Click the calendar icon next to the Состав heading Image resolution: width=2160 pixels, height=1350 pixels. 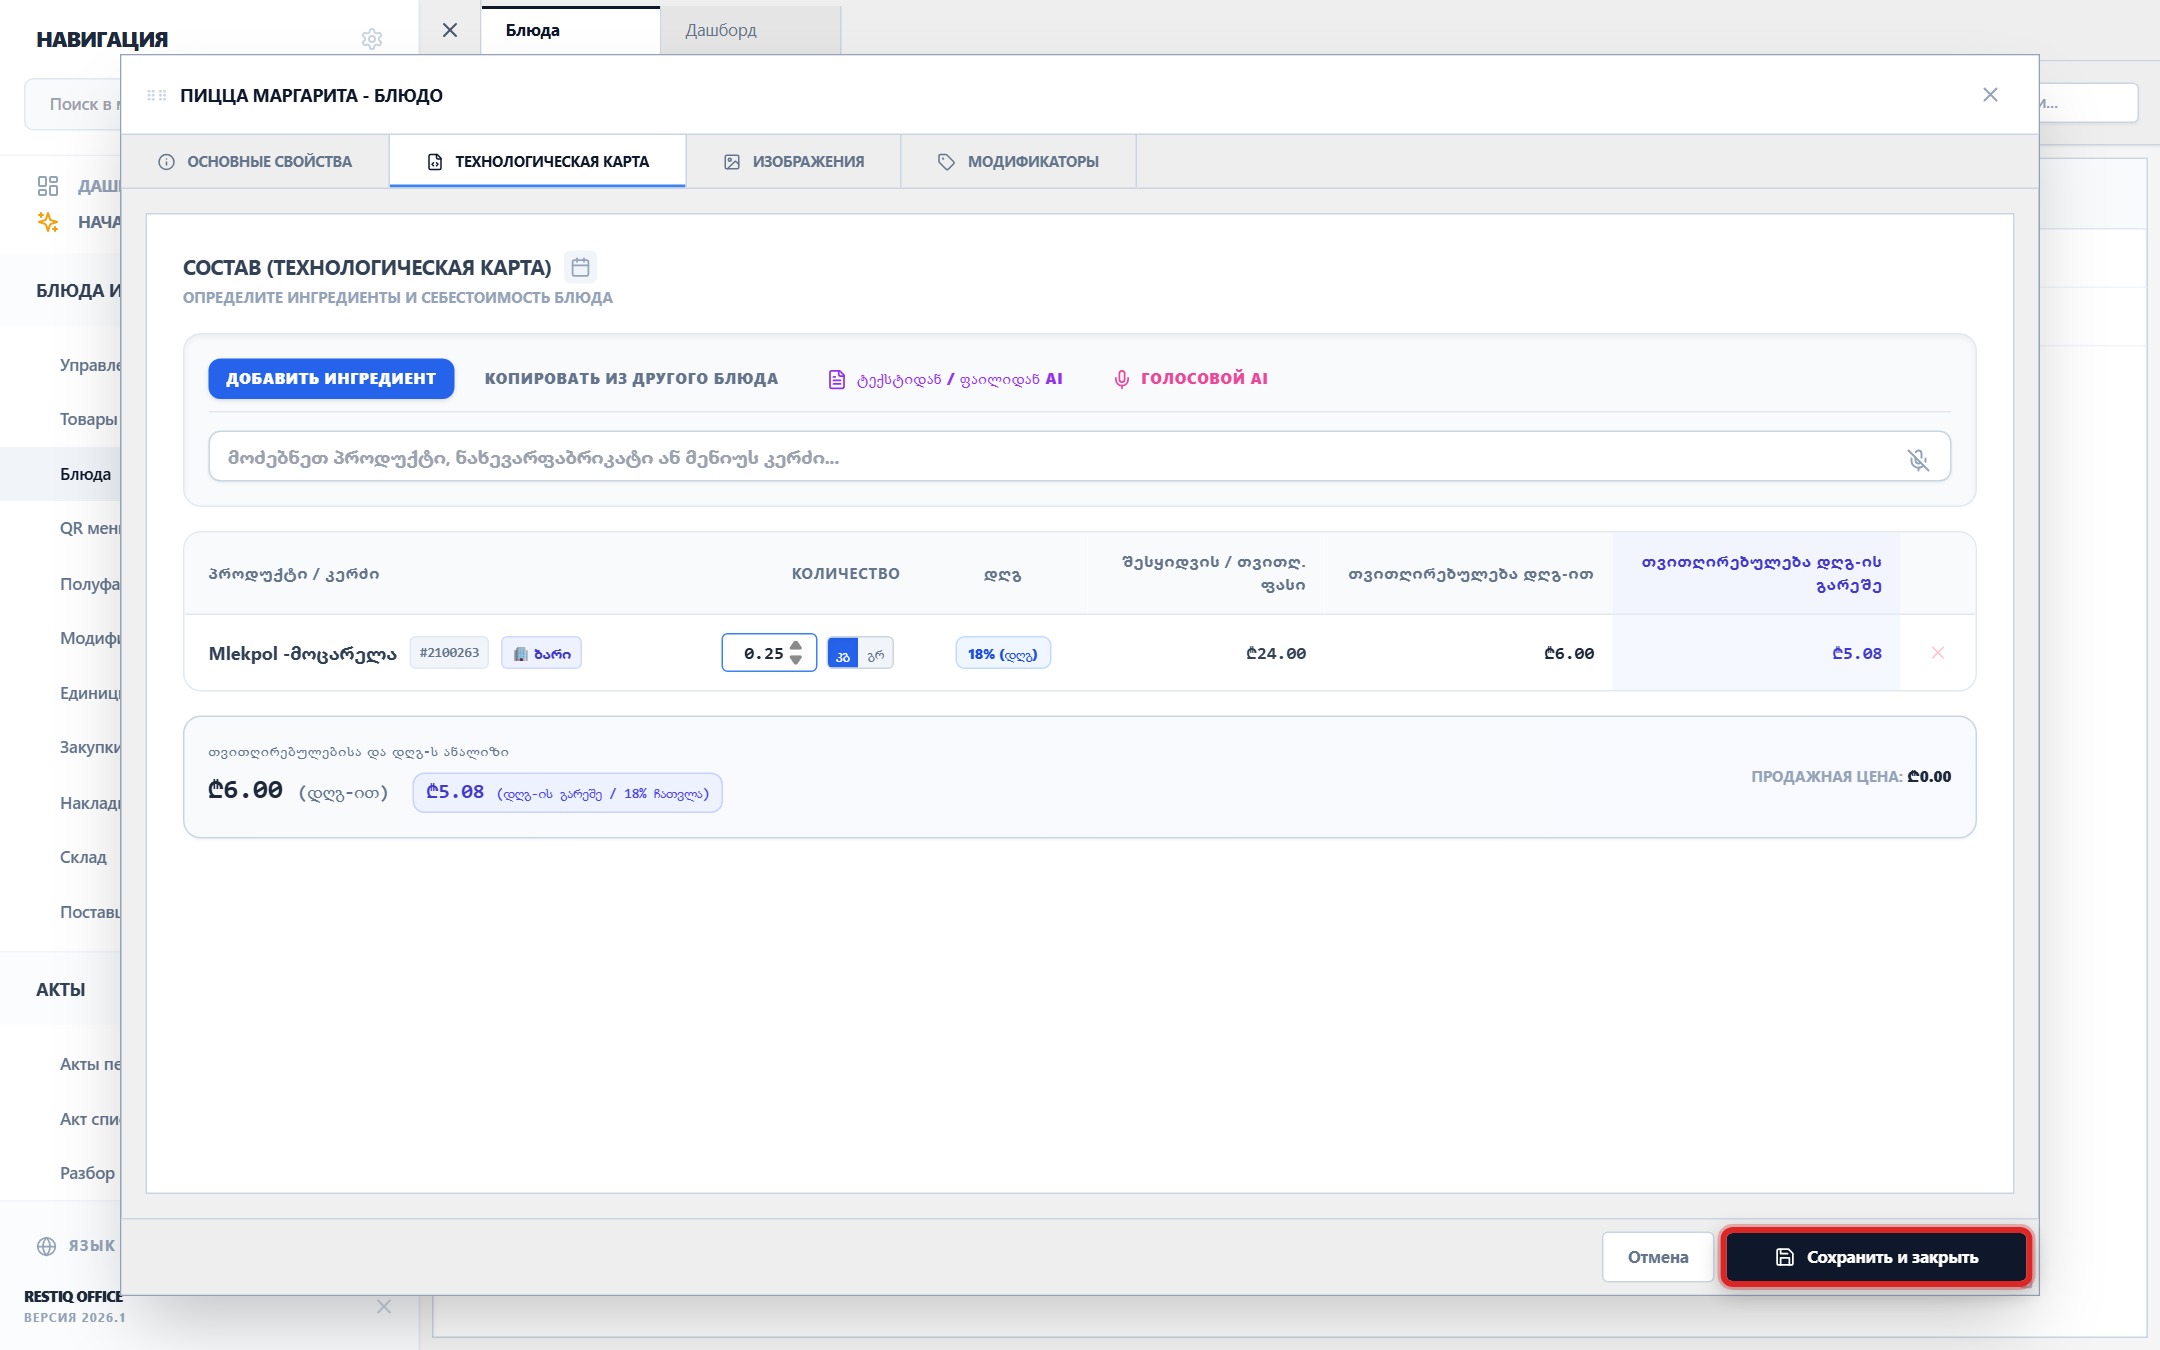pos(580,267)
